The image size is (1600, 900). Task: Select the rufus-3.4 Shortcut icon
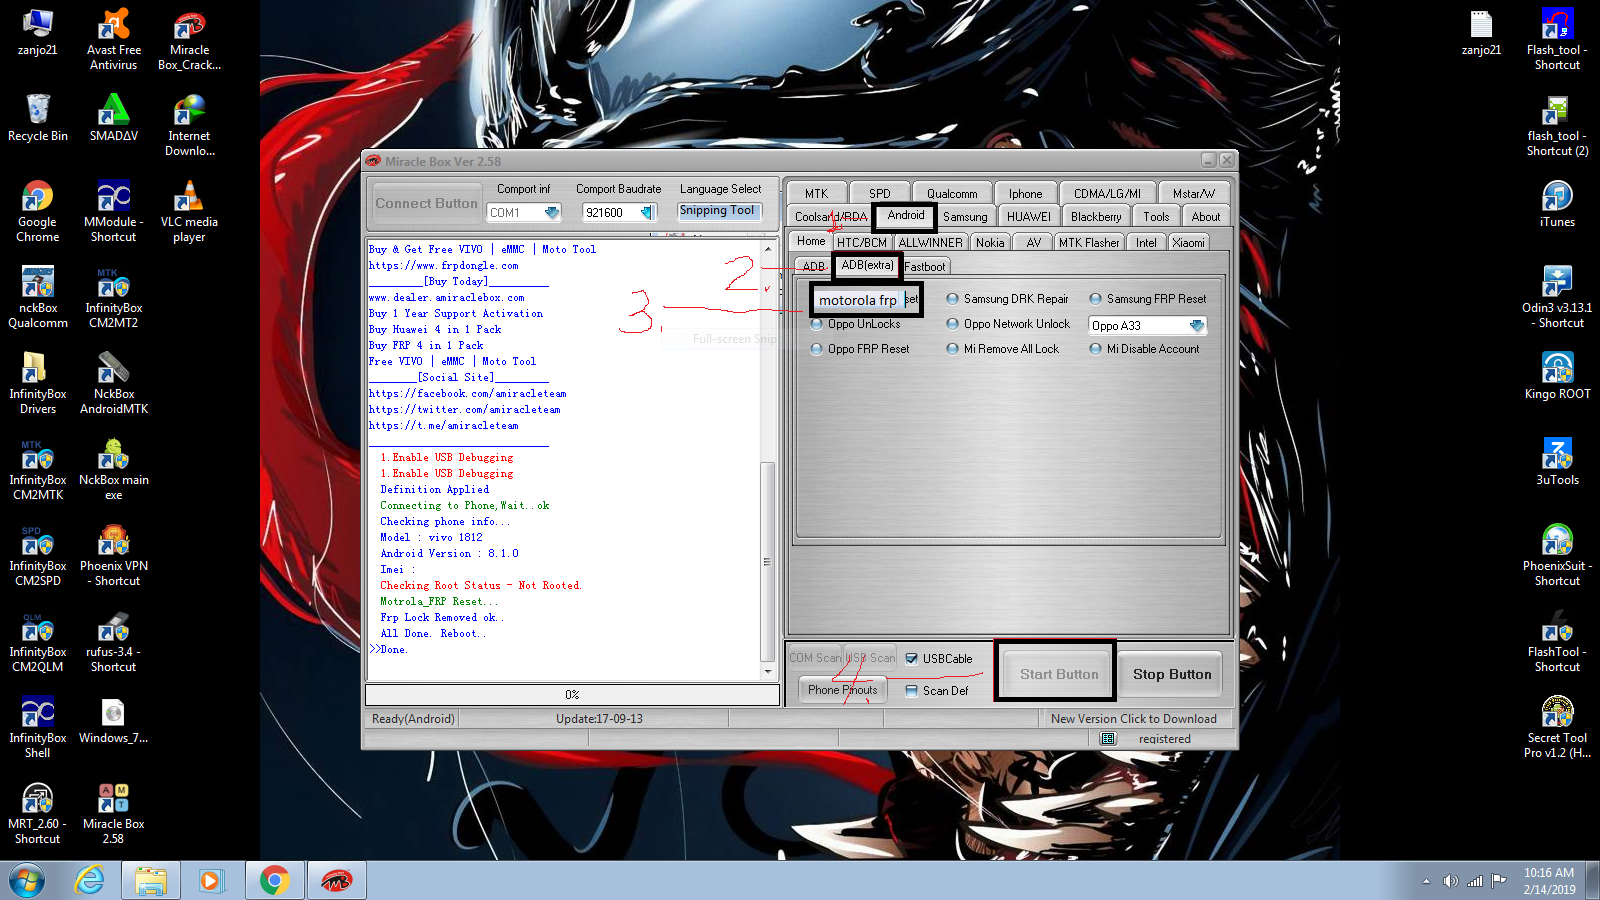(x=114, y=642)
